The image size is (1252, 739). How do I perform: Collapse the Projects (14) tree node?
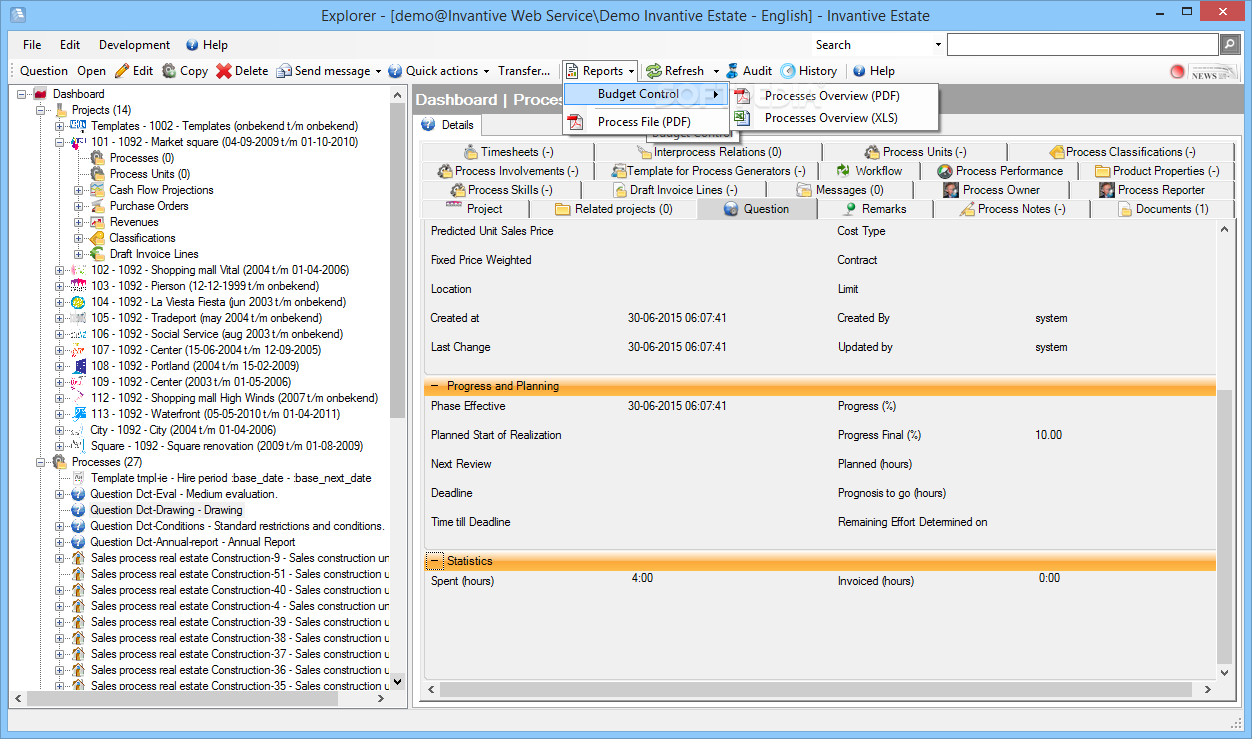[41, 110]
